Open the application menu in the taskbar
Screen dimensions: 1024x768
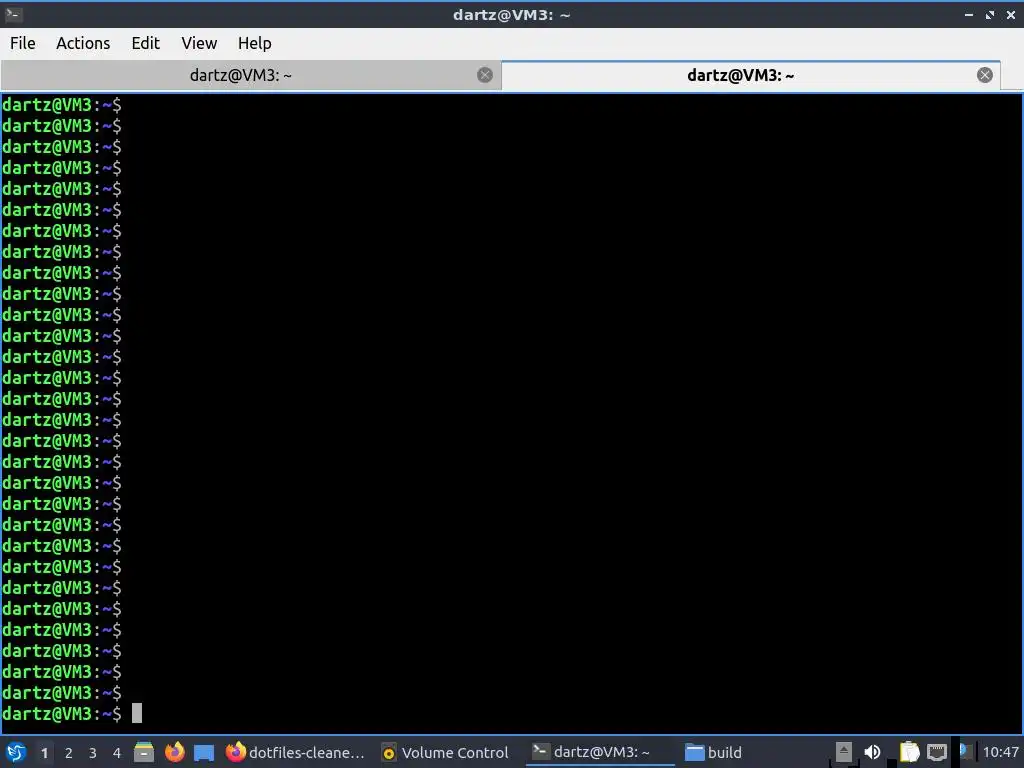tap(16, 752)
